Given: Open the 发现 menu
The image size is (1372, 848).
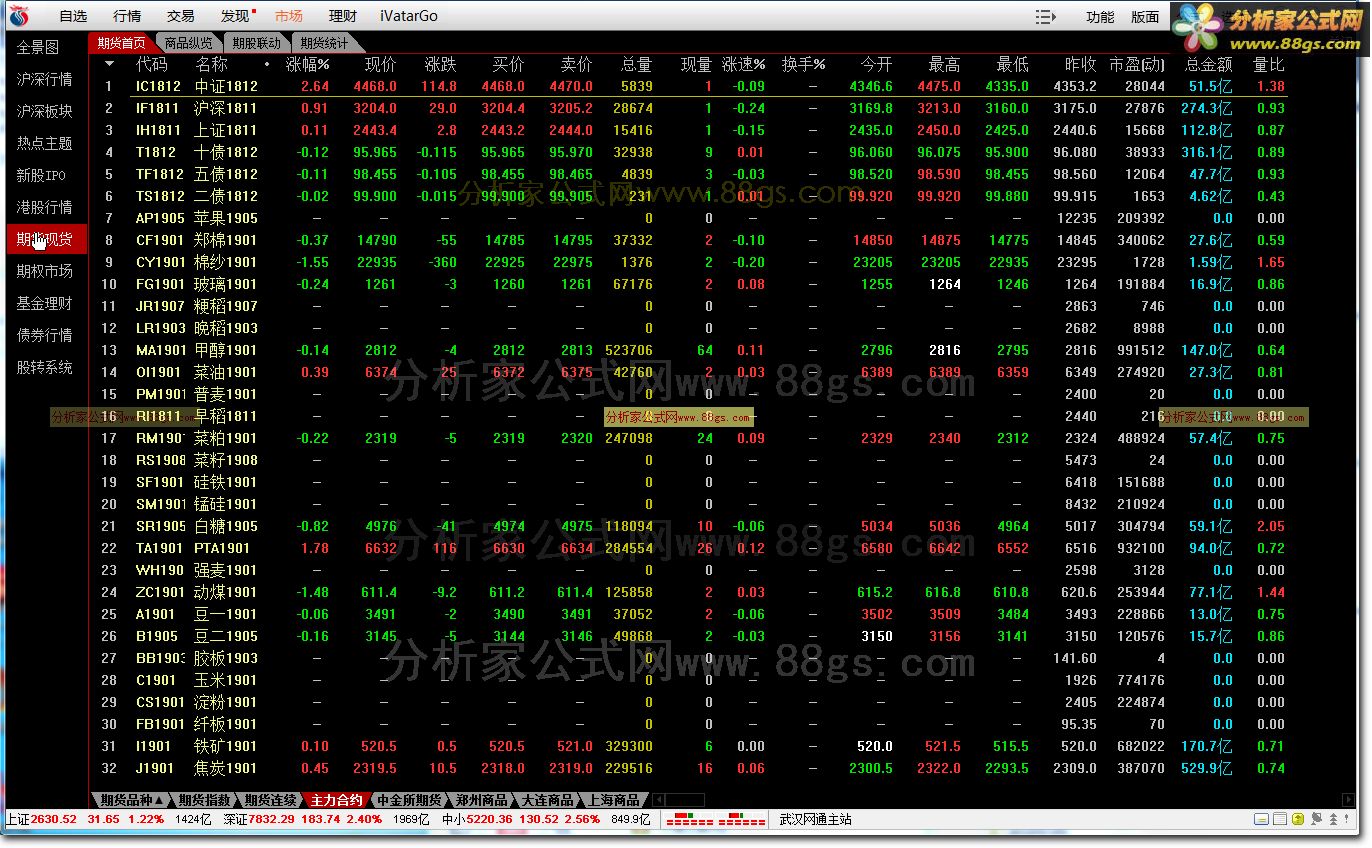Looking at the screenshot, I should [x=235, y=16].
